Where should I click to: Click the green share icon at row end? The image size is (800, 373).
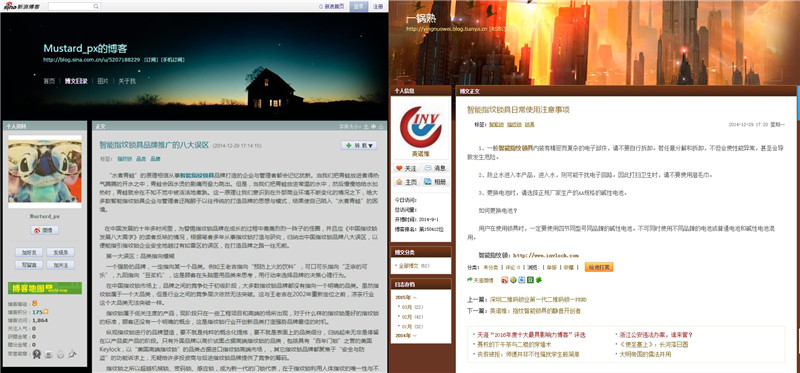tap(538, 280)
